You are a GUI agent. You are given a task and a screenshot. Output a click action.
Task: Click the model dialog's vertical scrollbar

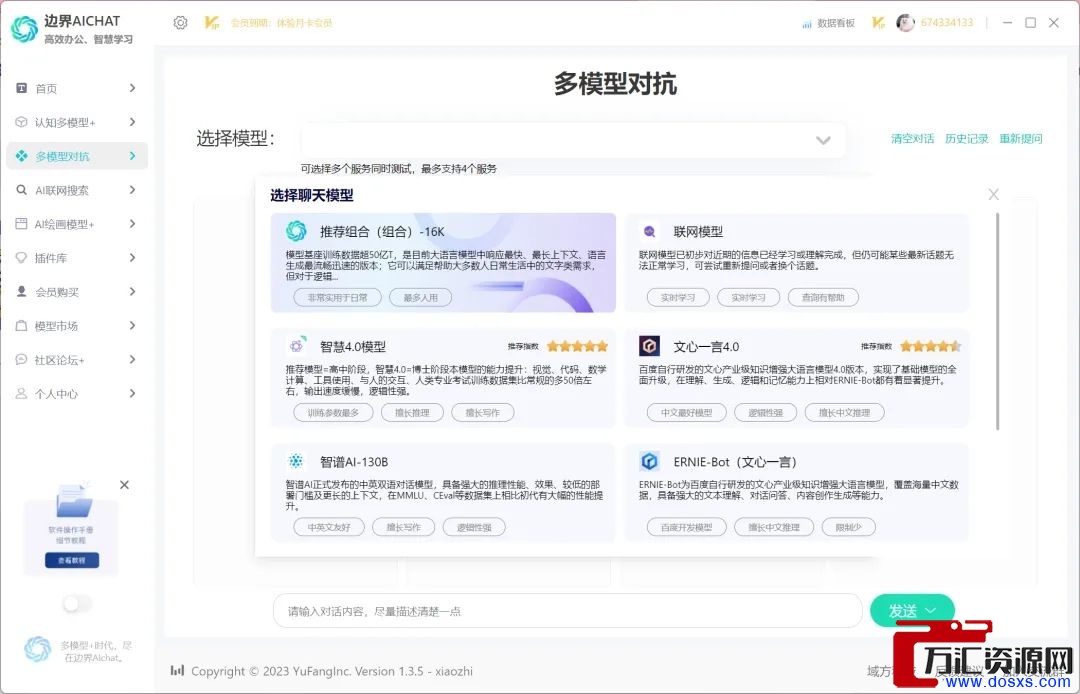point(997,322)
